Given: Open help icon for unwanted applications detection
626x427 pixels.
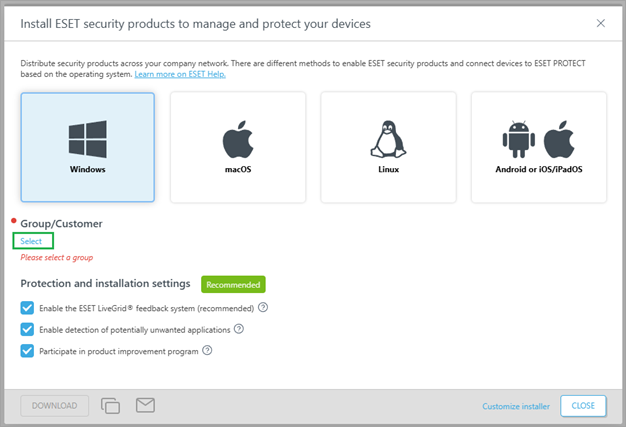Looking at the screenshot, I should tap(239, 329).
